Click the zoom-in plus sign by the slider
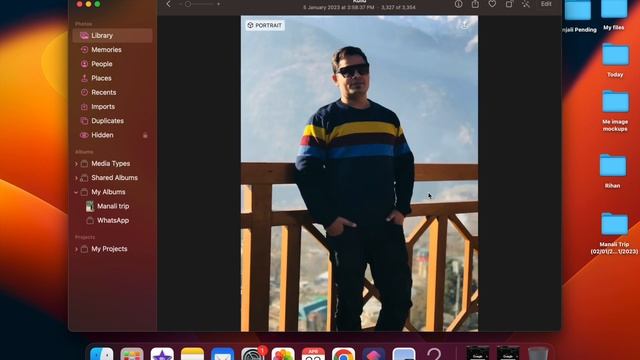640x360 pixels. [219, 4]
